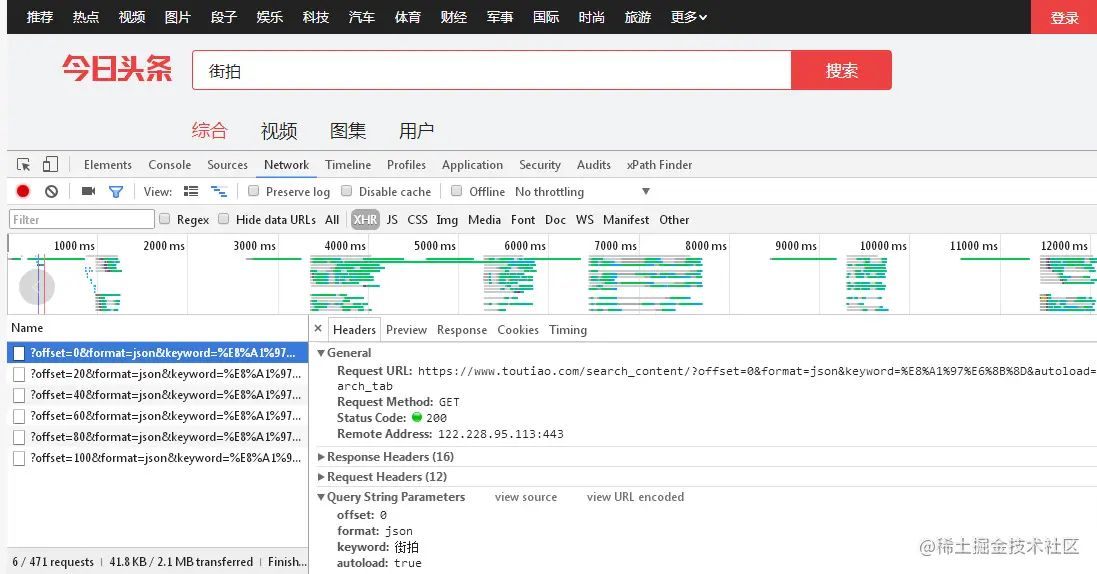
Task: Click the 街拍 search input box
Action: pyautogui.click(x=492, y=70)
